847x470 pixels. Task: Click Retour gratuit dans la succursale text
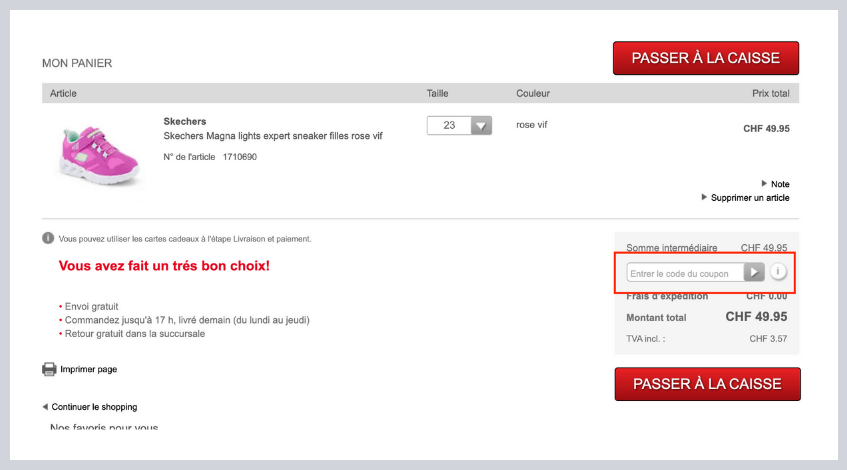point(135,334)
